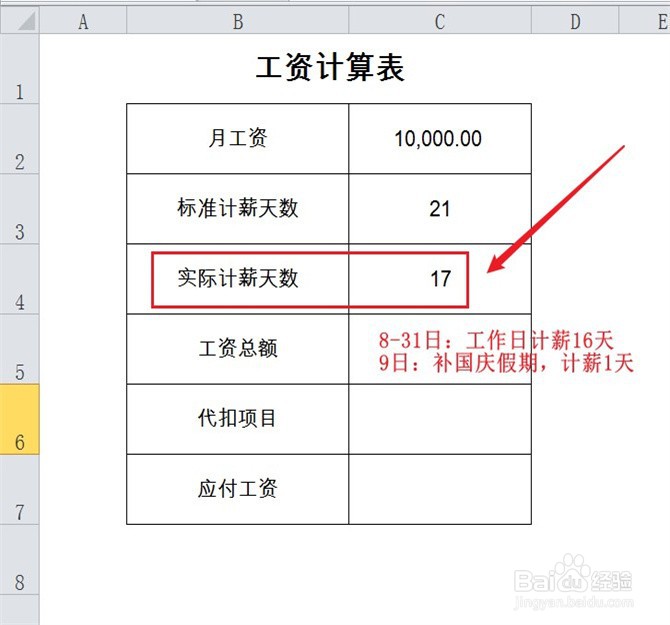Select row 7 header

tap(20, 490)
